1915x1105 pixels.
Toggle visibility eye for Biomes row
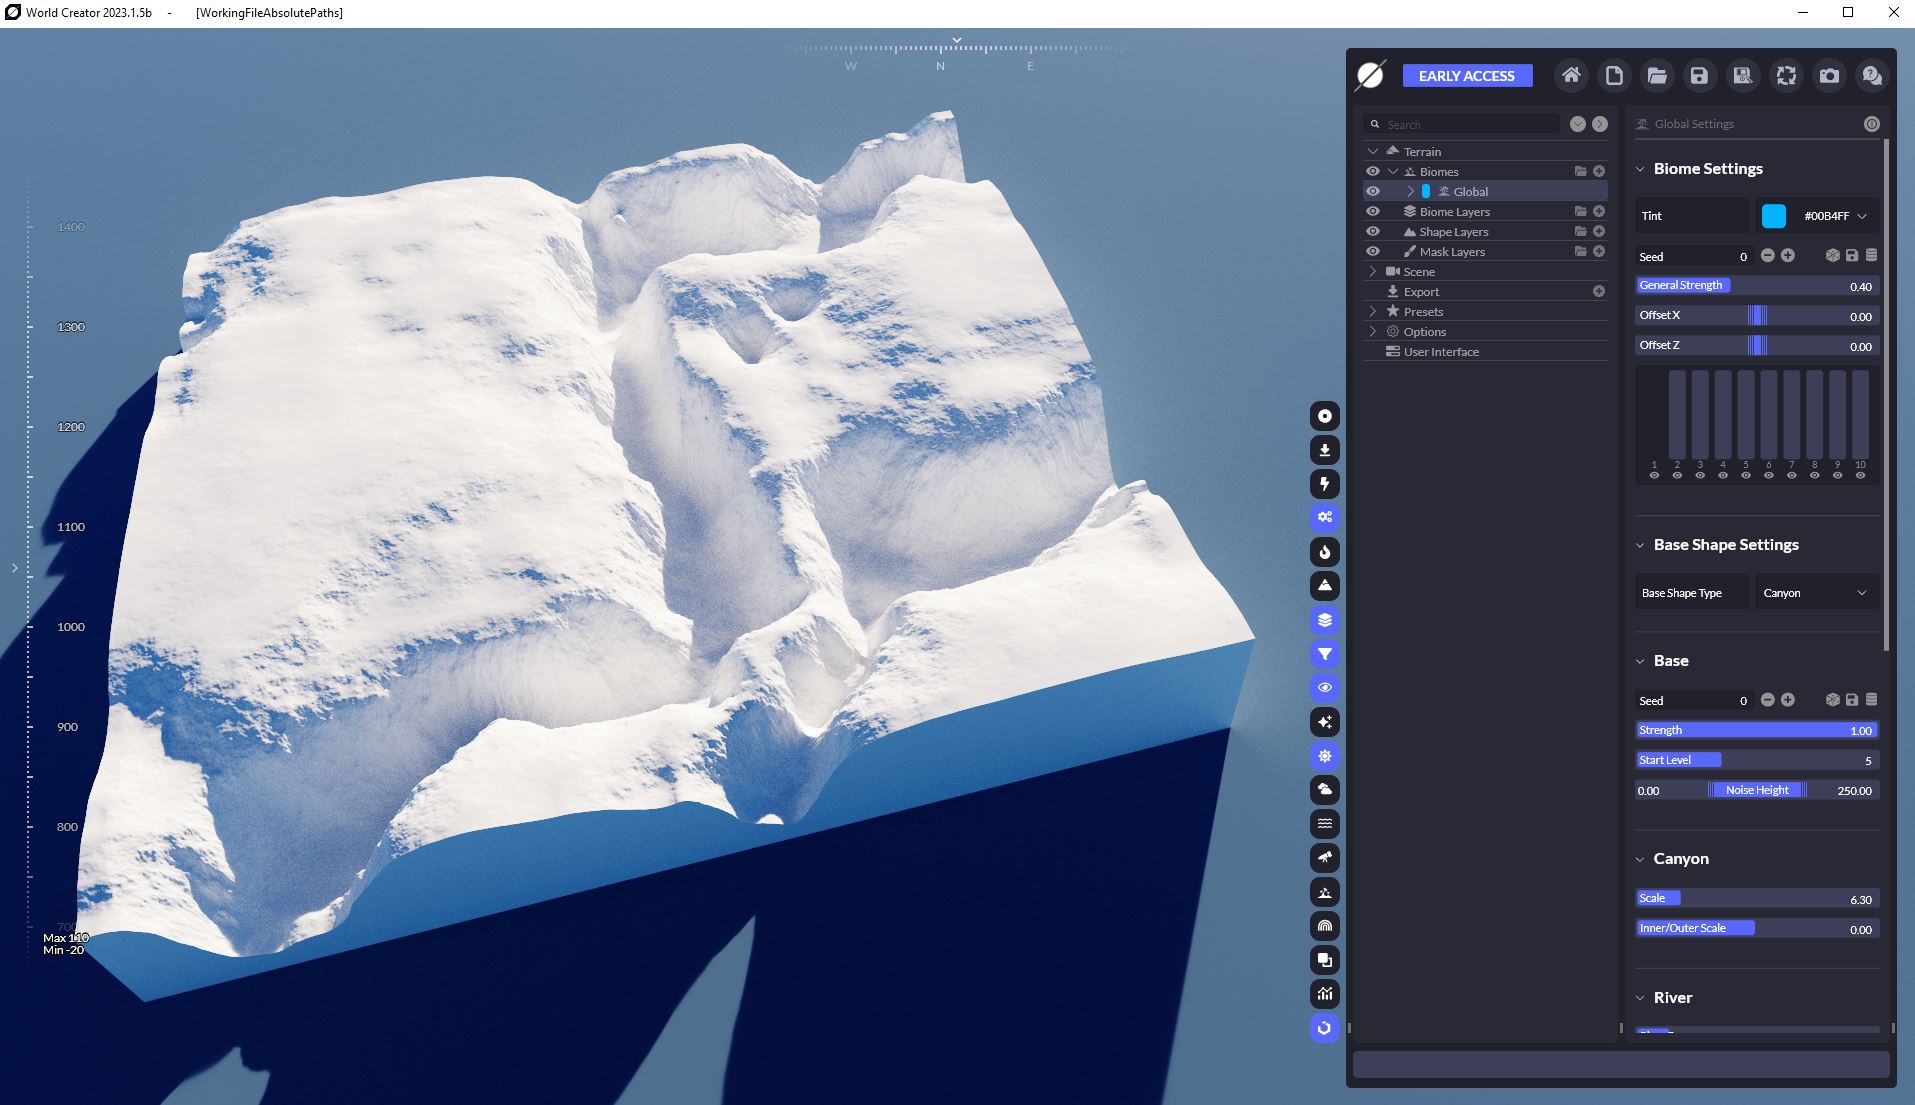[1373, 172]
